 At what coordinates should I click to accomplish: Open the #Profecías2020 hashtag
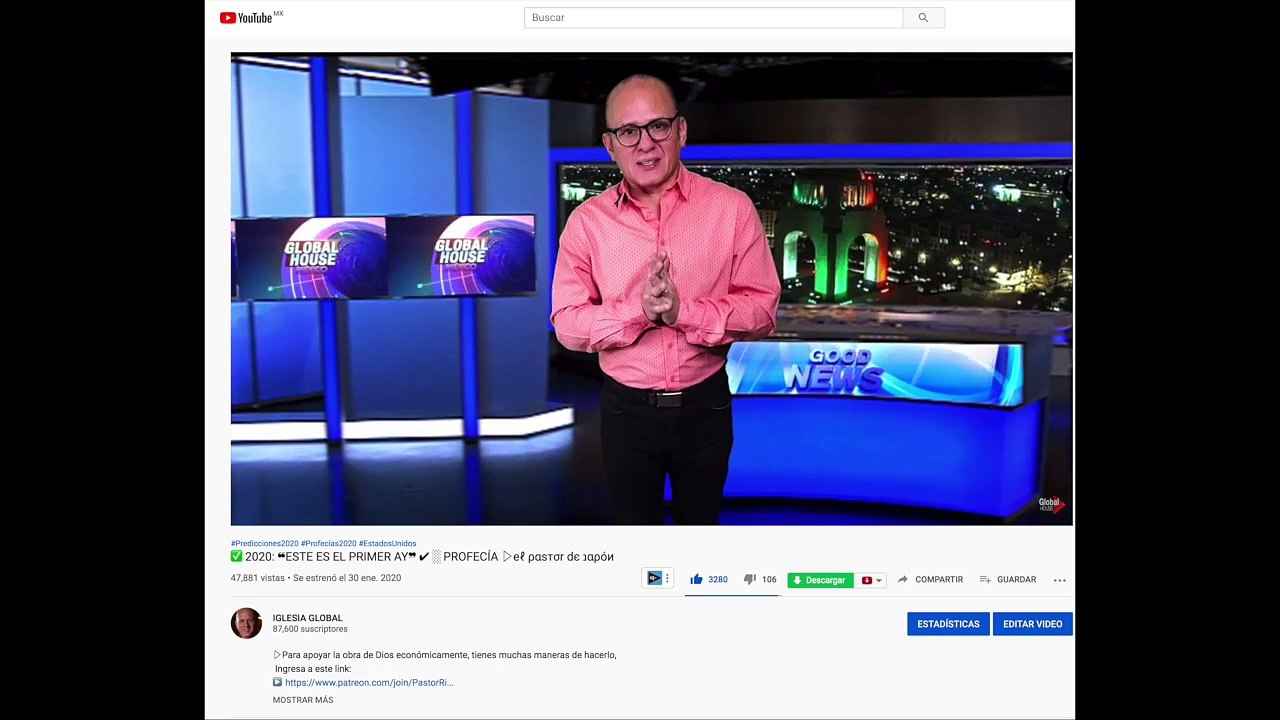click(x=329, y=544)
